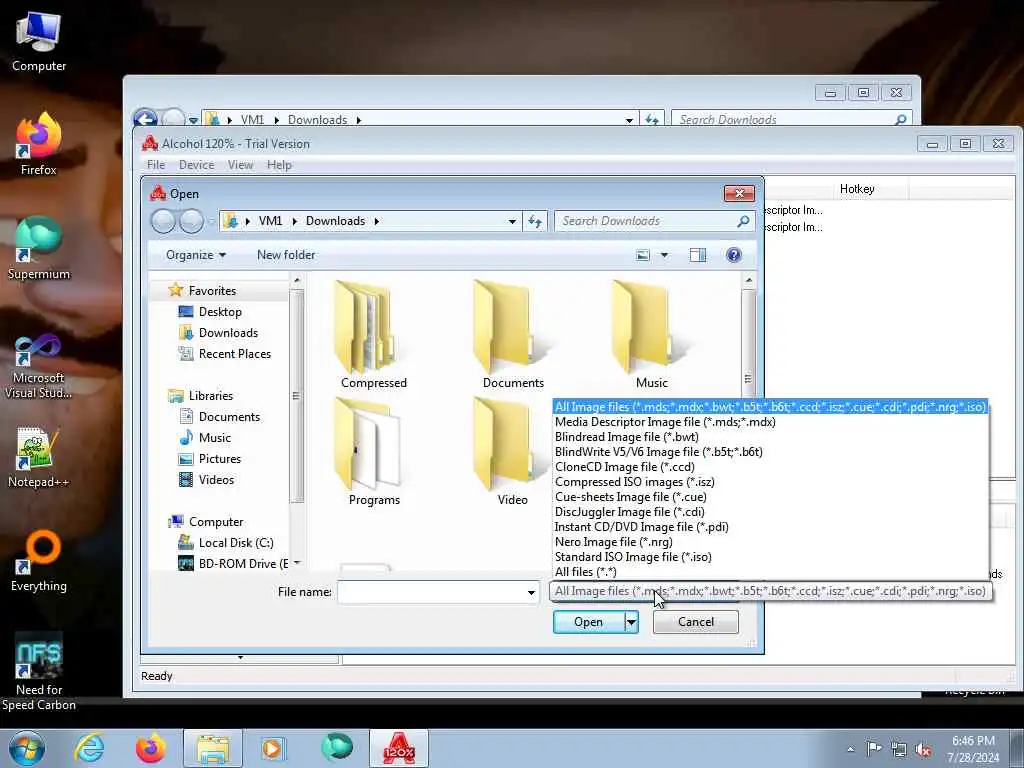This screenshot has width=1024, height=768.
Task: Click the Windows Start orb
Action: (26, 748)
